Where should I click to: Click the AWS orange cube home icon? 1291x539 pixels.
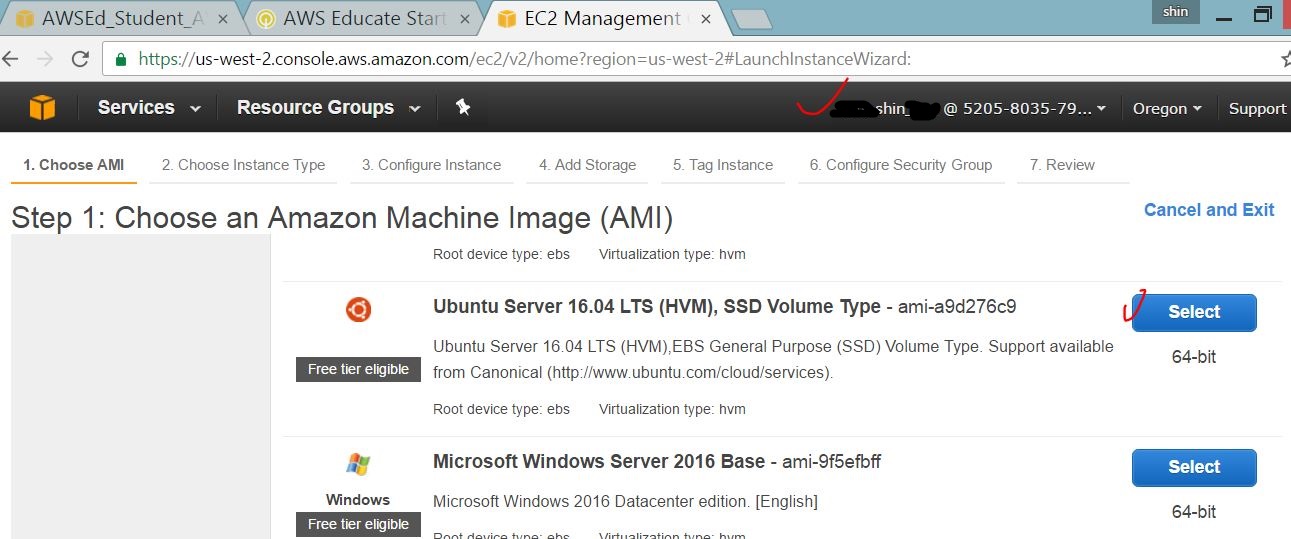(x=42, y=108)
